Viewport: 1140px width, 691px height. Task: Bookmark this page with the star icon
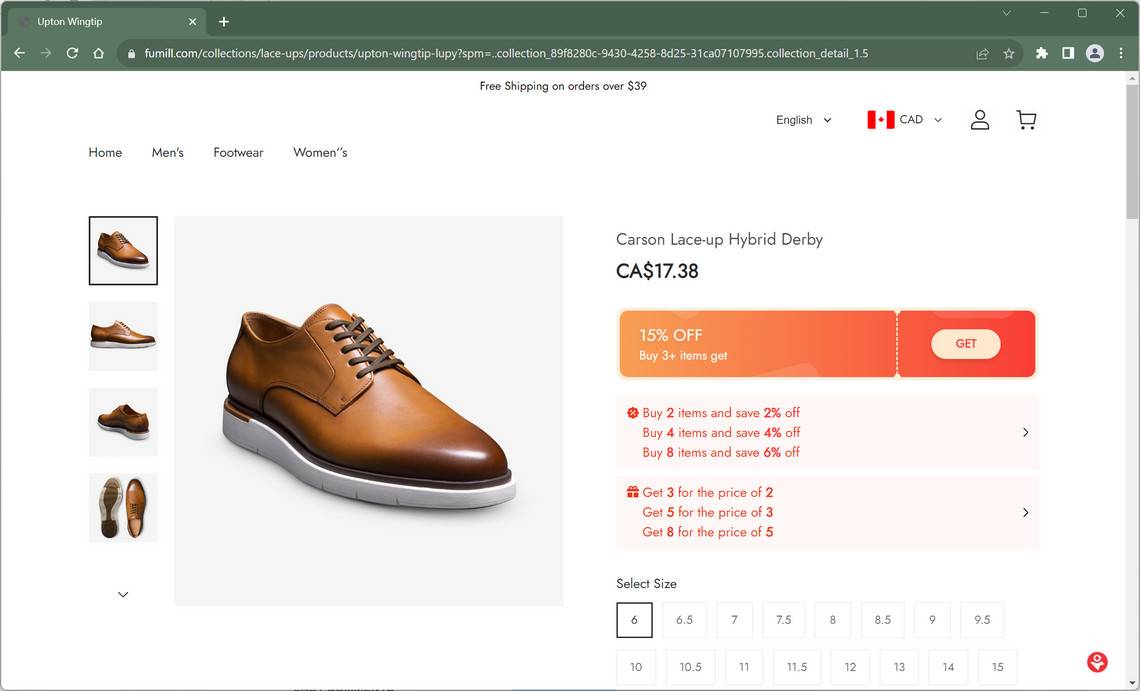[1009, 53]
